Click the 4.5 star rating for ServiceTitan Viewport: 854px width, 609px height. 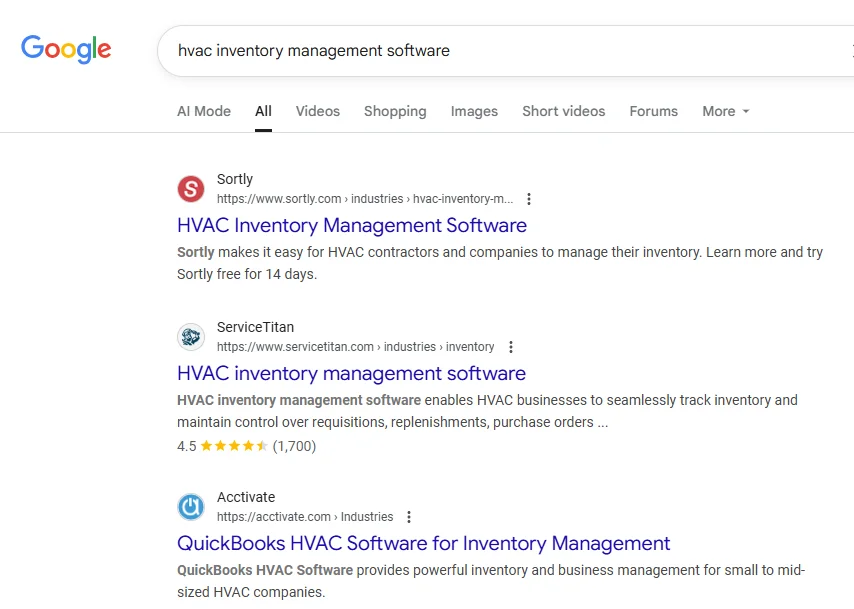pos(246,446)
